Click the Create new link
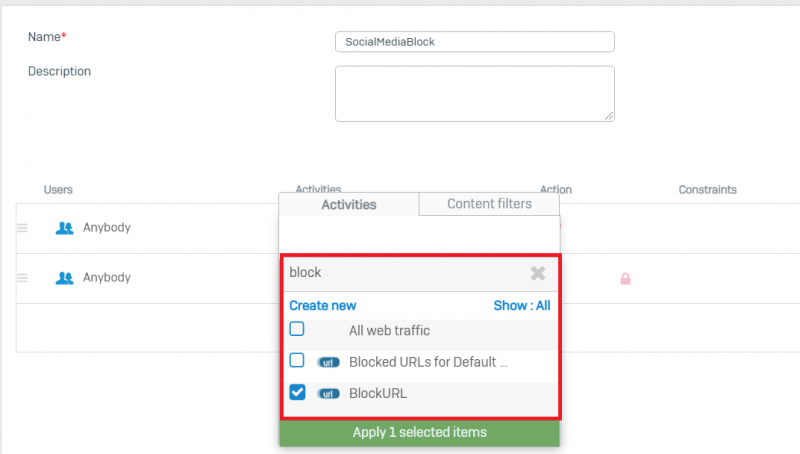 point(322,306)
